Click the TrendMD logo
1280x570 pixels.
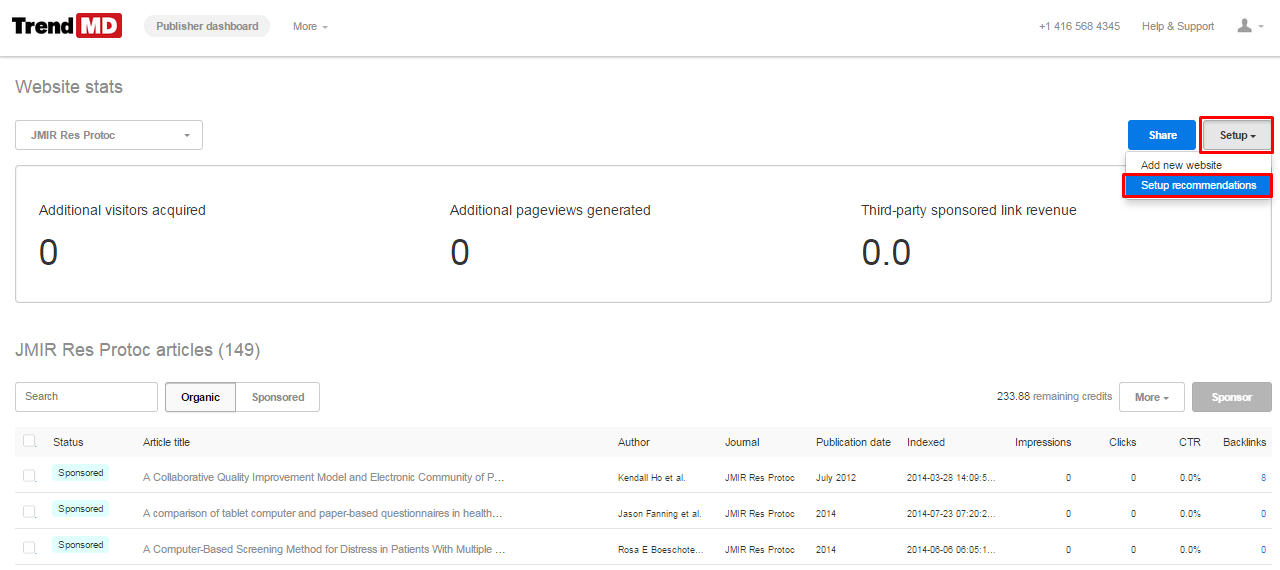(x=67, y=26)
